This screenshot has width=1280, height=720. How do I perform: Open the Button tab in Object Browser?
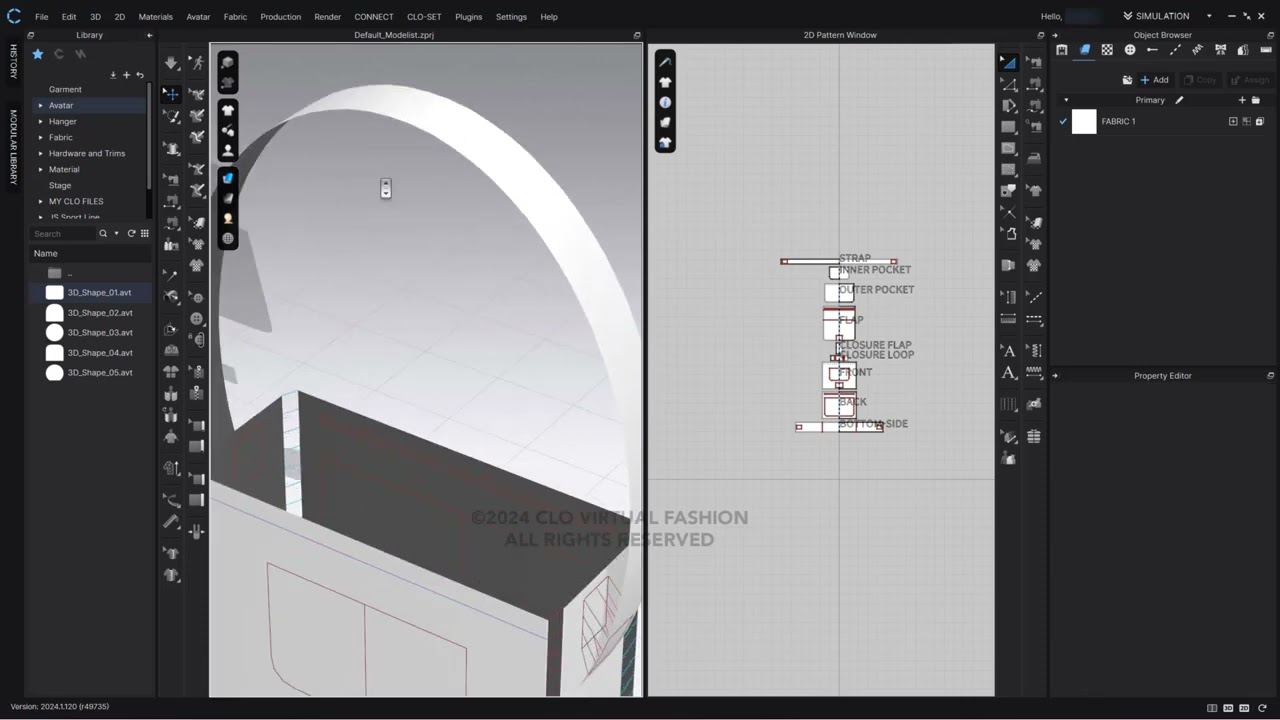(x=1130, y=50)
